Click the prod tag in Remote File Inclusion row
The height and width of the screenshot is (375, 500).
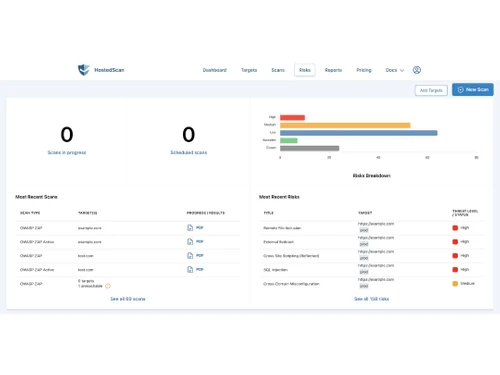364,230
